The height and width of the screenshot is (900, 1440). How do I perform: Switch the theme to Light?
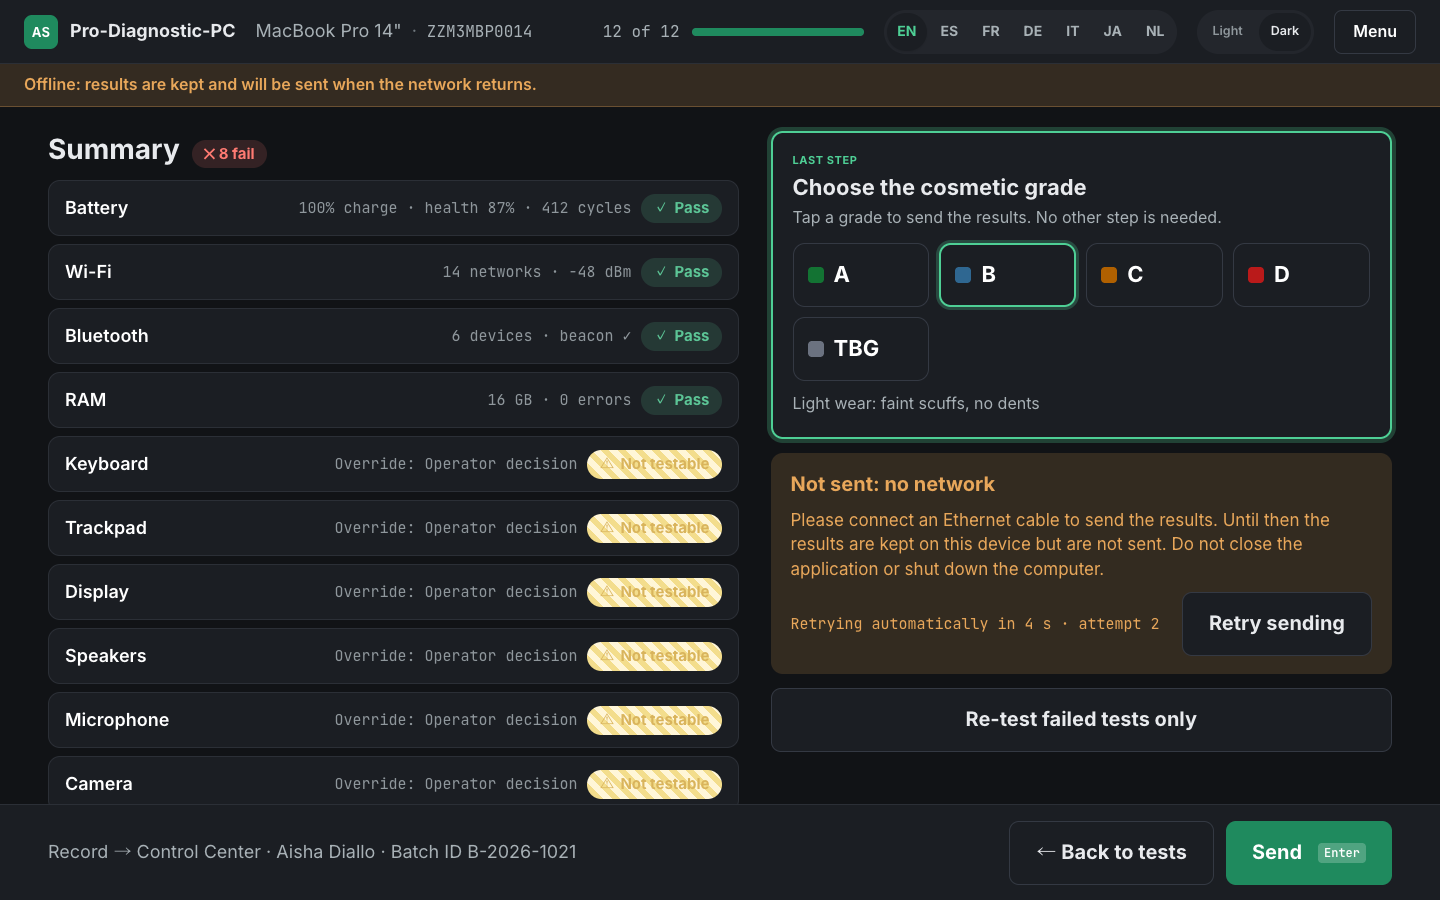1227,31
